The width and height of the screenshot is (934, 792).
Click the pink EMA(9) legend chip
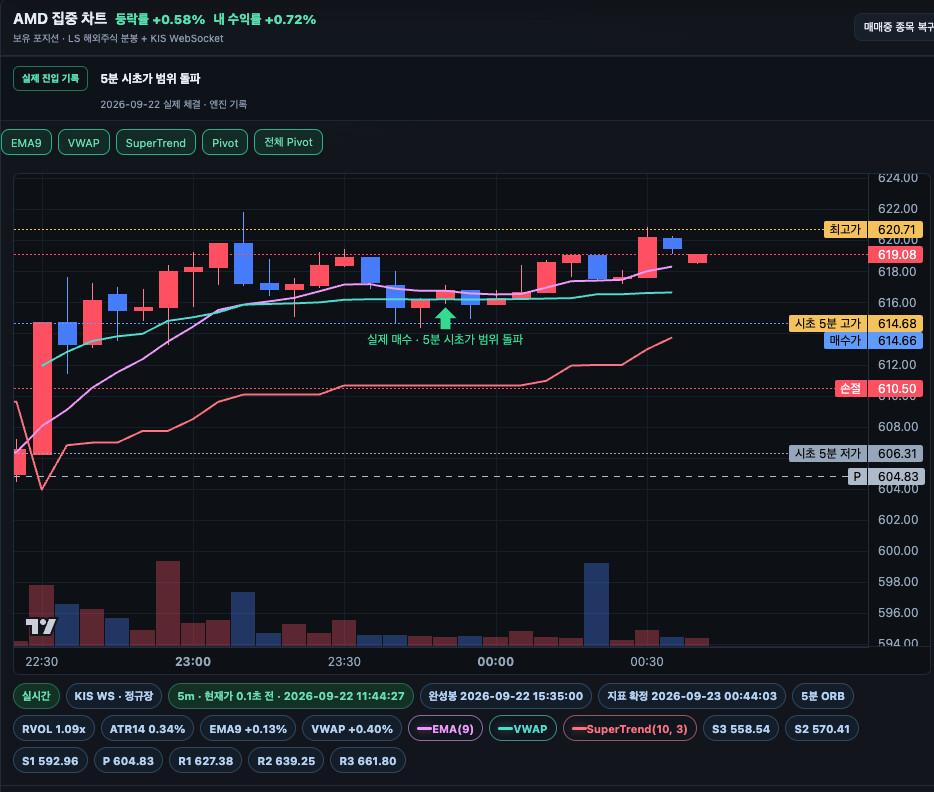tap(445, 728)
